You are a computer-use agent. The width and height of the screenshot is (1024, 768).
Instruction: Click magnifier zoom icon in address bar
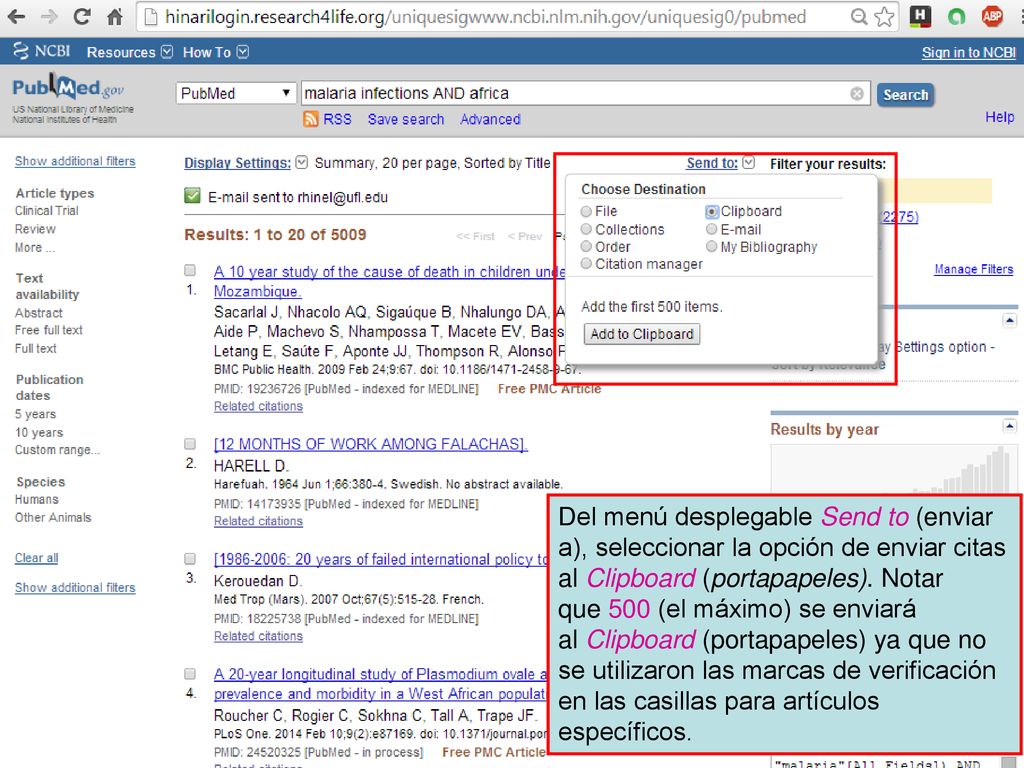(x=859, y=17)
